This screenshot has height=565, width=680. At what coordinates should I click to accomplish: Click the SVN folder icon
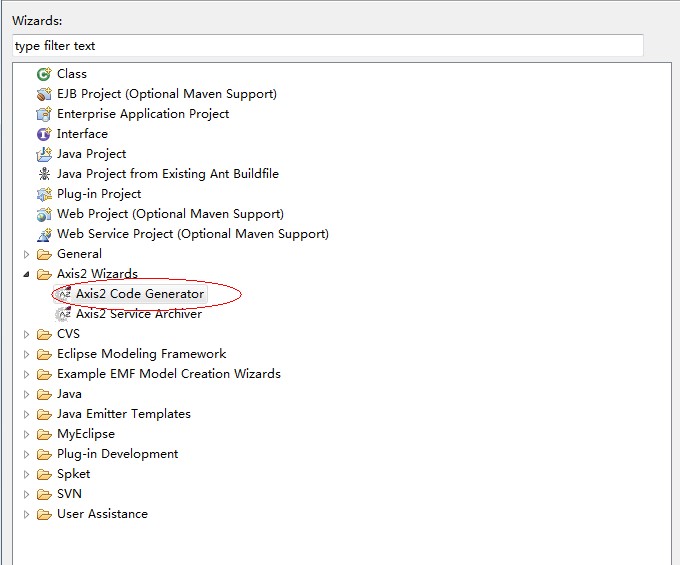pyautogui.click(x=44, y=494)
